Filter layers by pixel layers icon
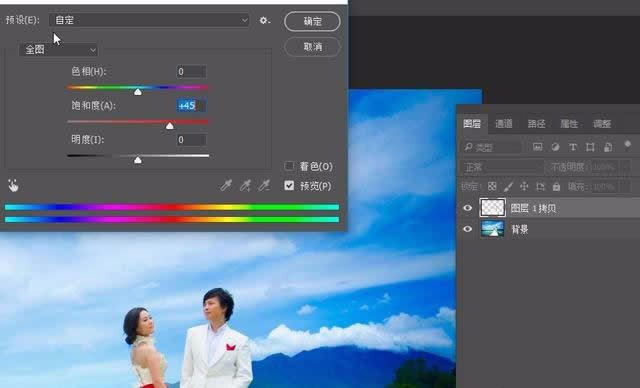Image resolution: width=640 pixels, height=388 pixels. pyautogui.click(x=538, y=147)
